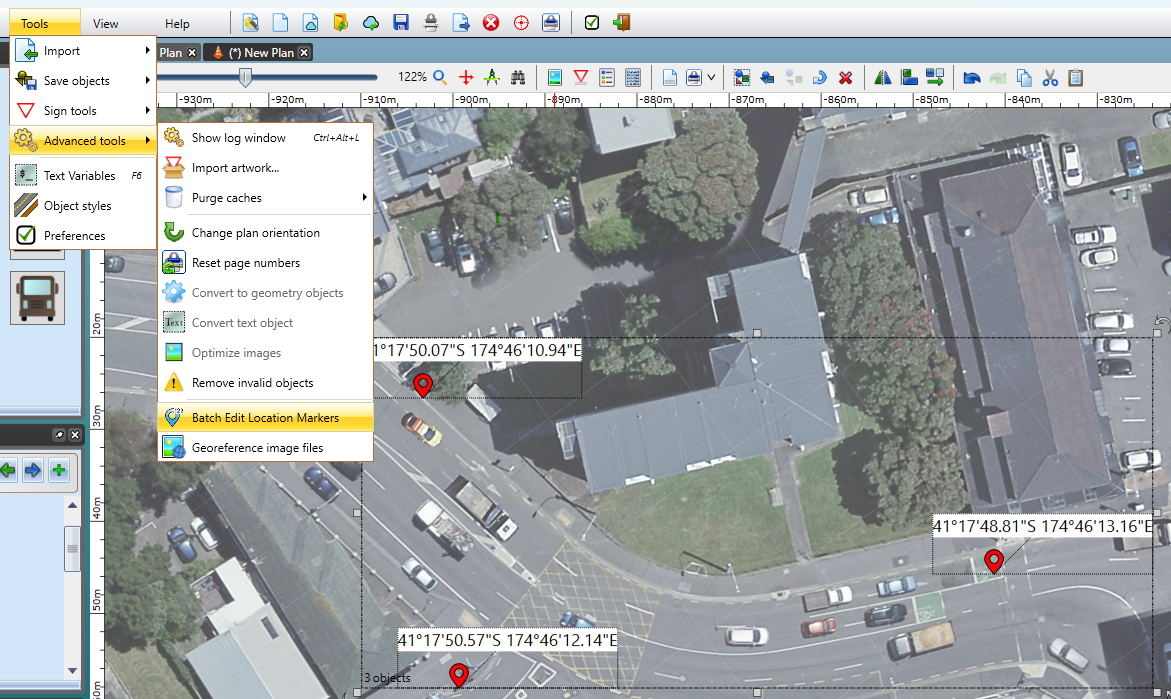Click the copy pages icon

pos(1024,77)
